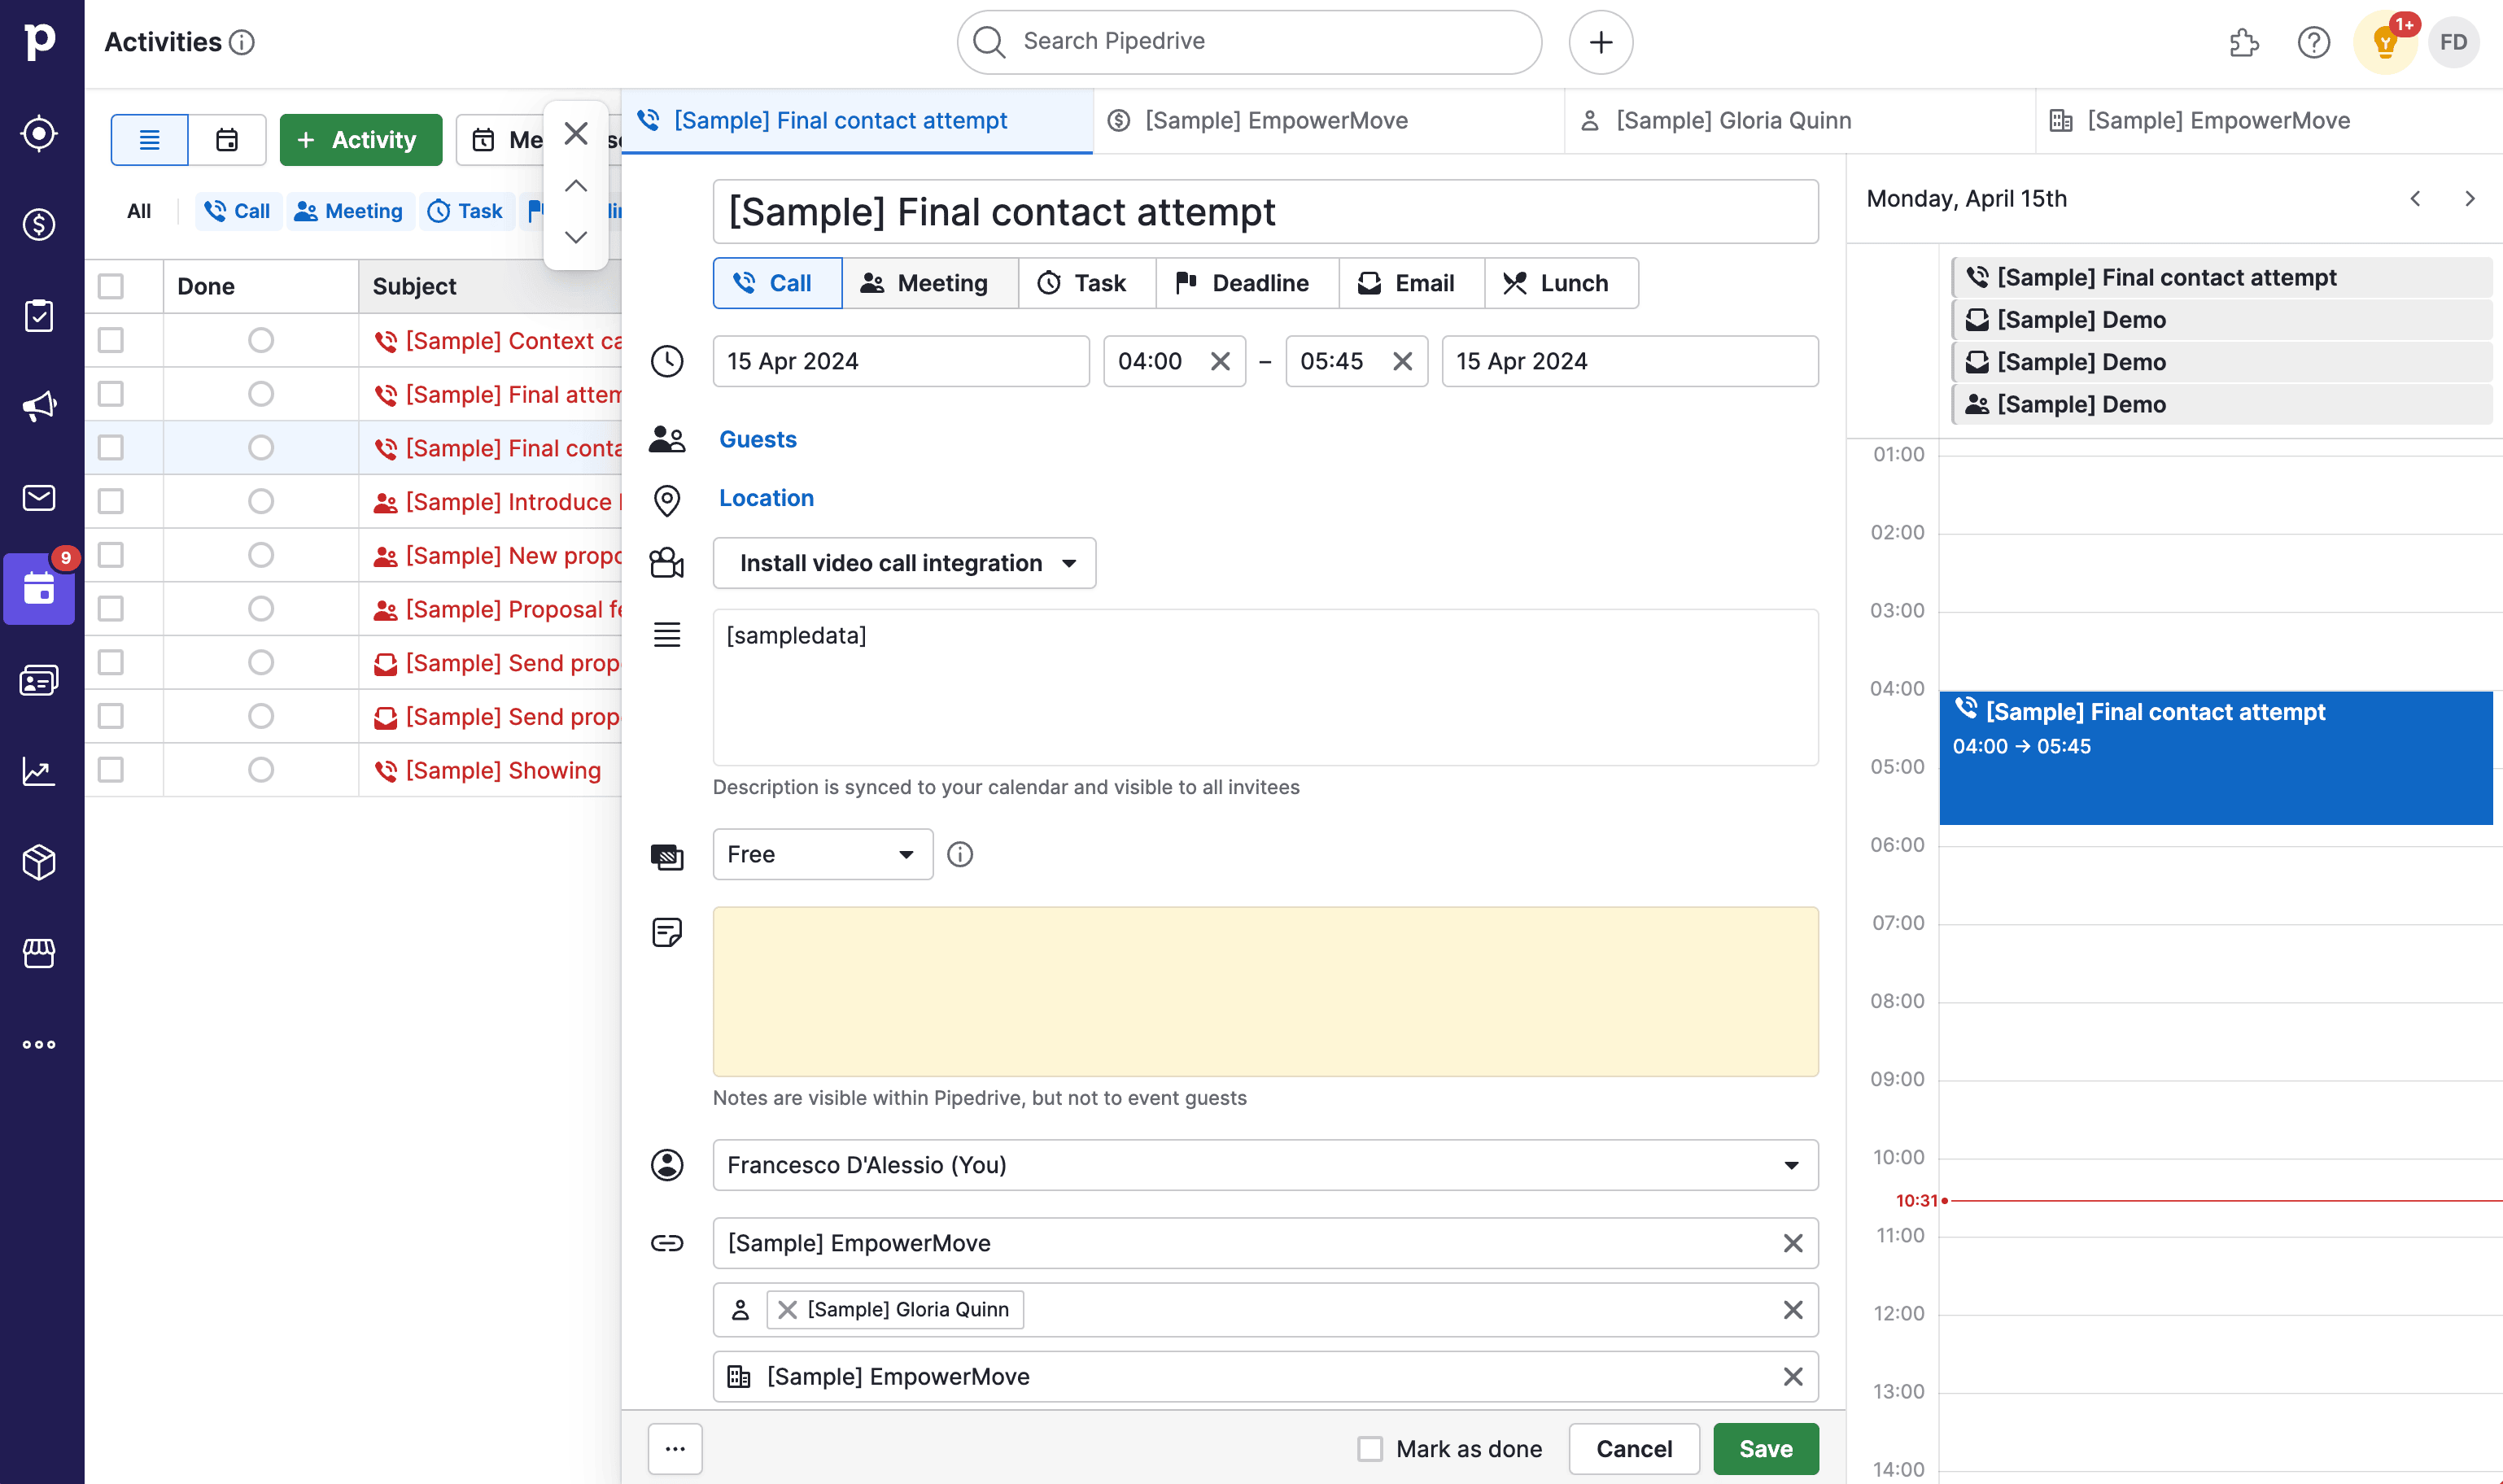Add guests via the Guests link

tap(757, 439)
